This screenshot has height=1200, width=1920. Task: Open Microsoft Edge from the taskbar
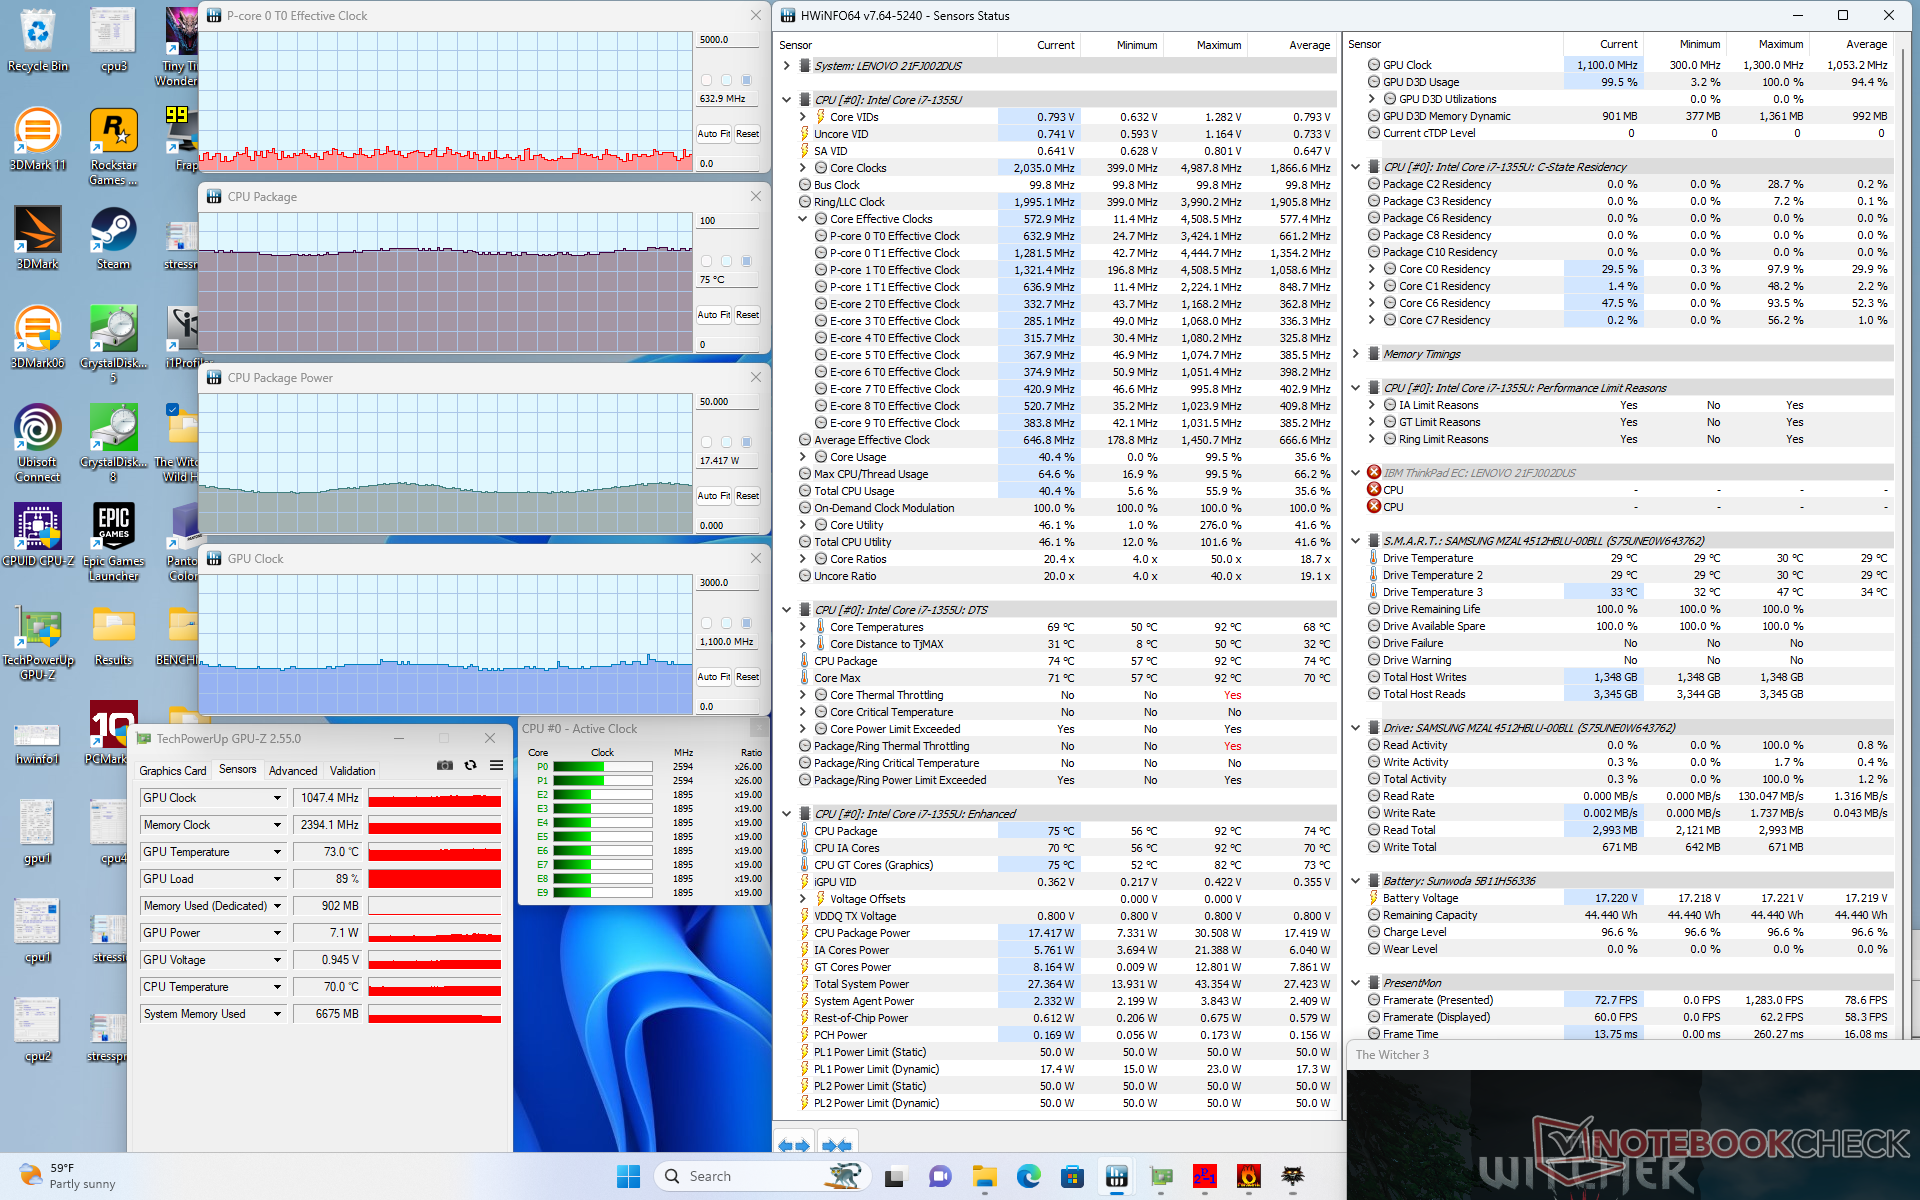tap(1028, 1176)
